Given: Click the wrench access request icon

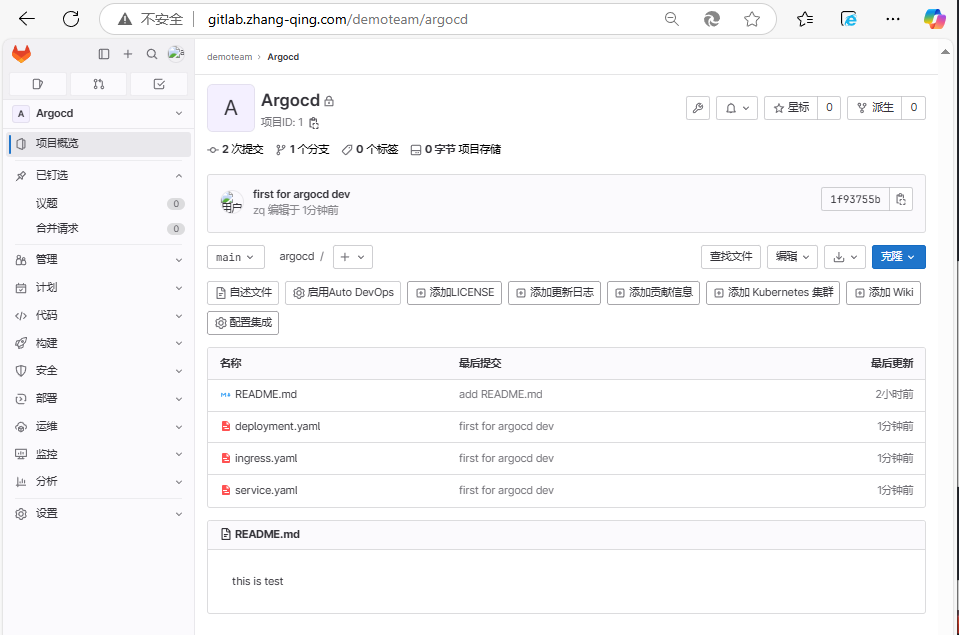Looking at the screenshot, I should click(x=698, y=108).
